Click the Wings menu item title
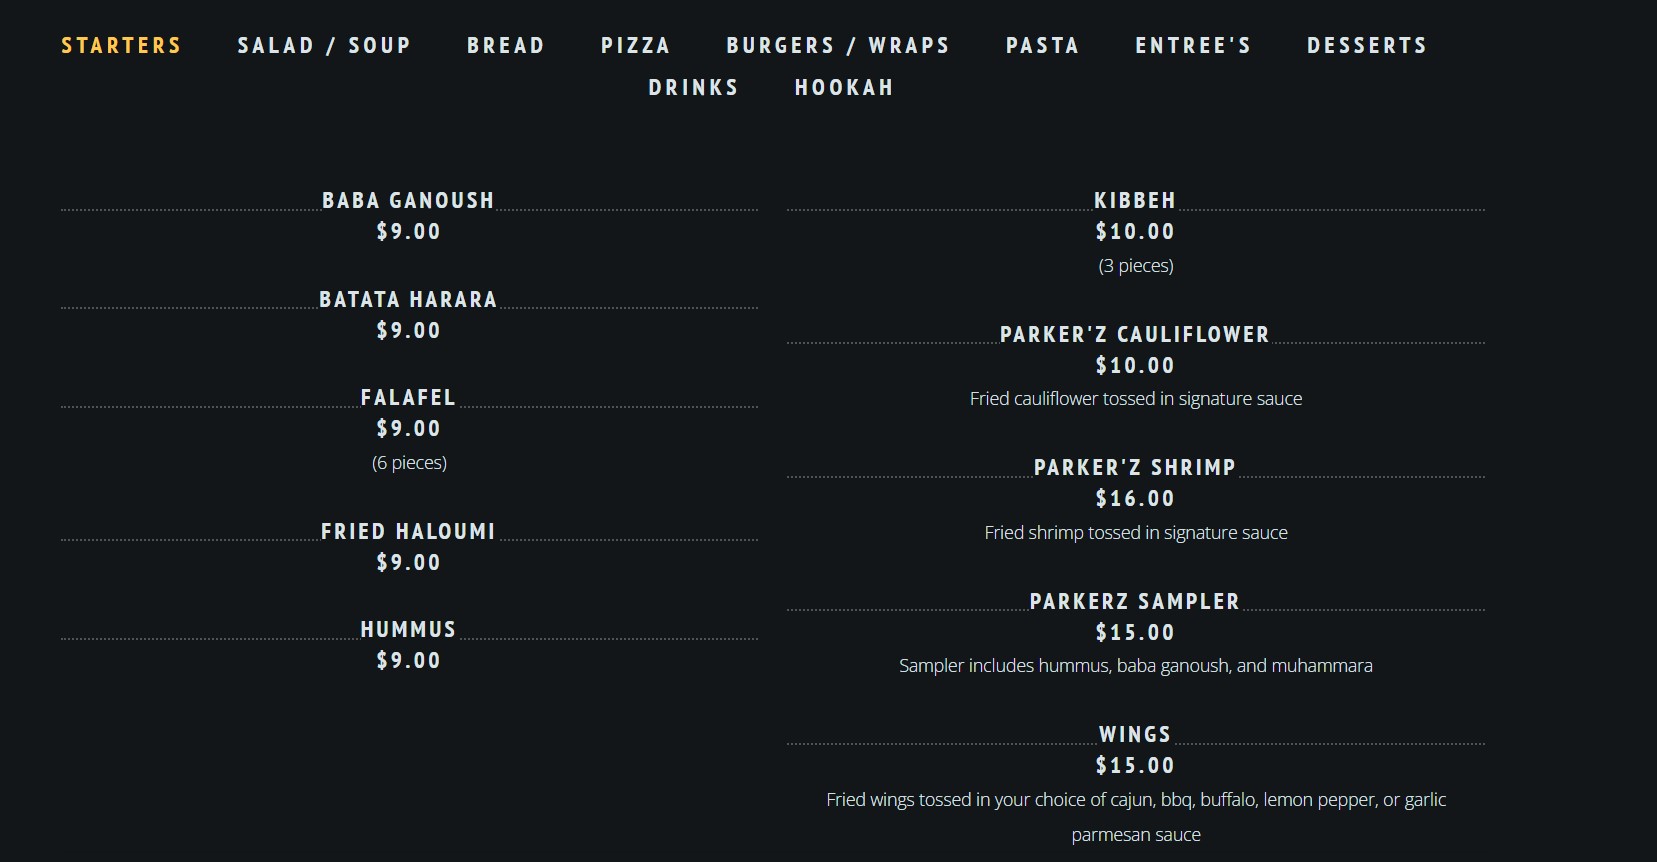The image size is (1657, 862). pos(1135,735)
